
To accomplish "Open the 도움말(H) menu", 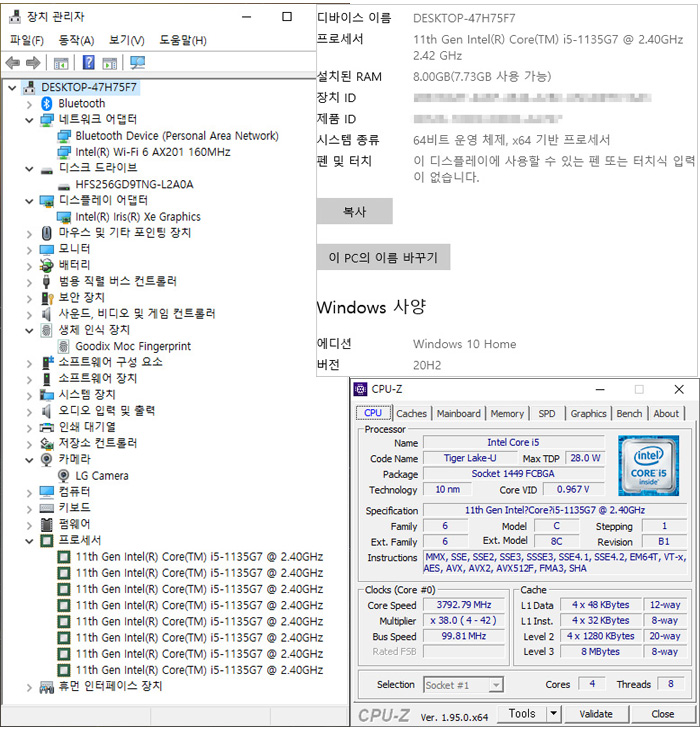I will [183, 41].
